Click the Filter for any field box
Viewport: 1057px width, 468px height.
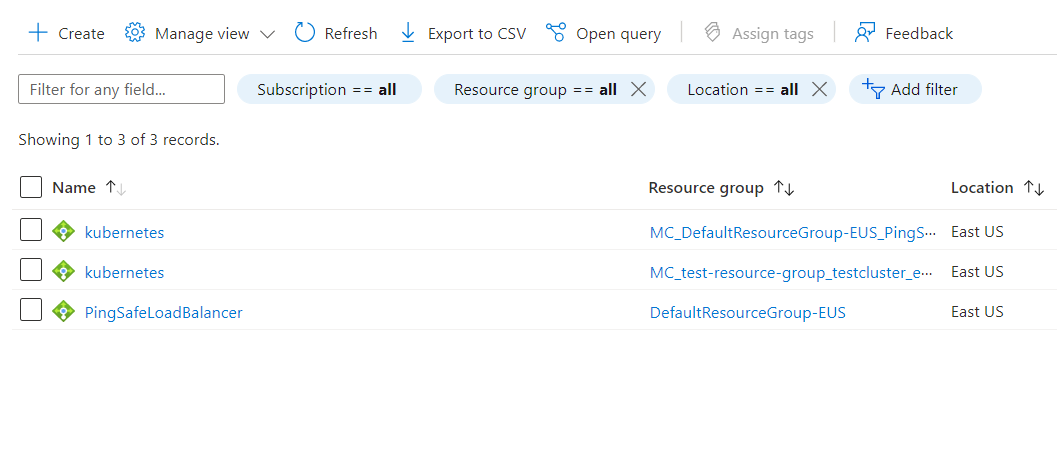[121, 89]
